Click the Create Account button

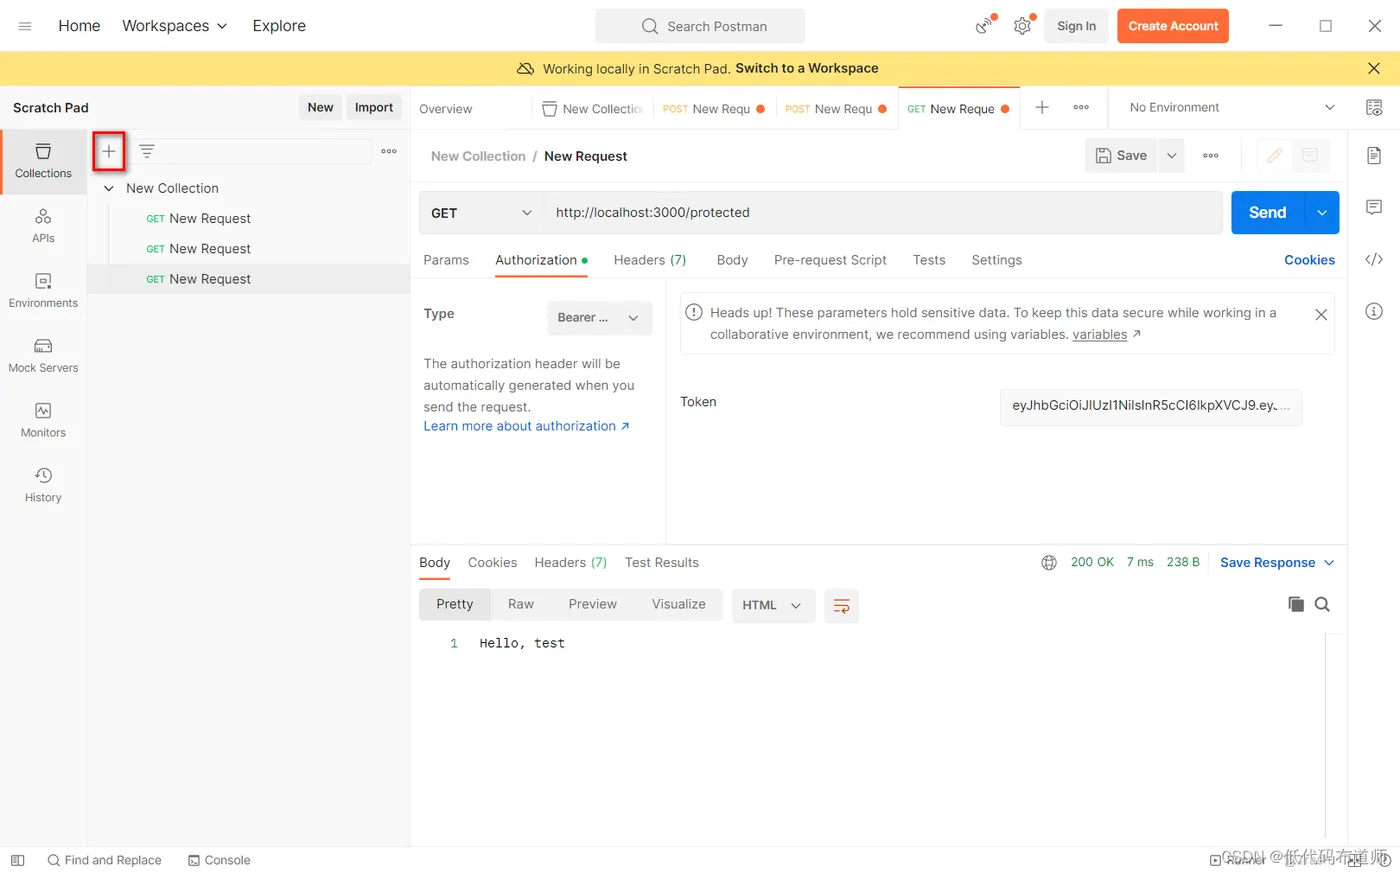pyautogui.click(x=1173, y=26)
